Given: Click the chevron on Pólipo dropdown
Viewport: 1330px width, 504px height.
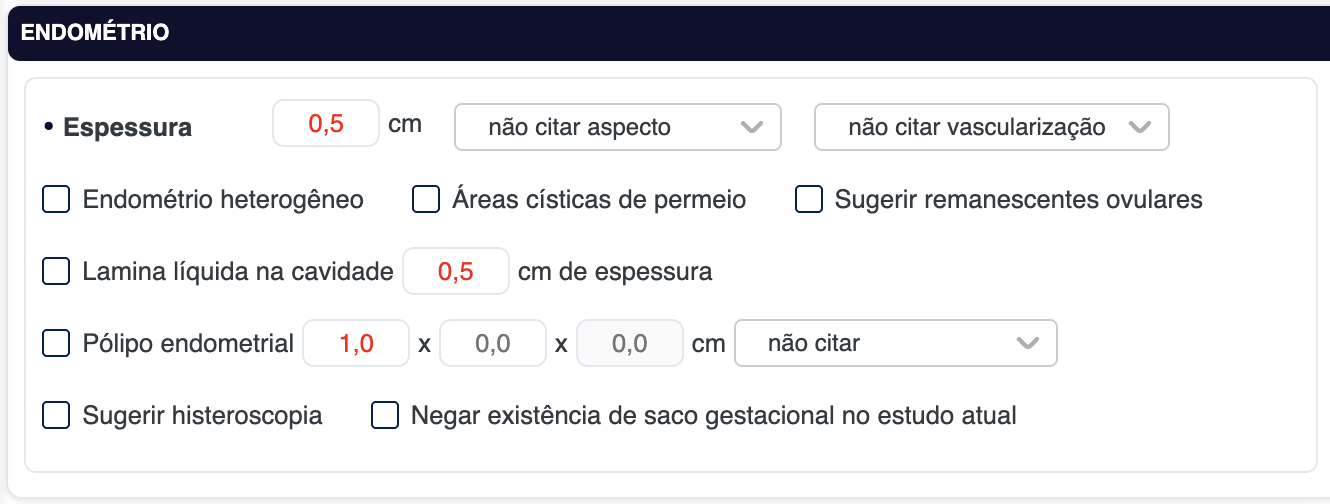Looking at the screenshot, I should (x=1026, y=344).
